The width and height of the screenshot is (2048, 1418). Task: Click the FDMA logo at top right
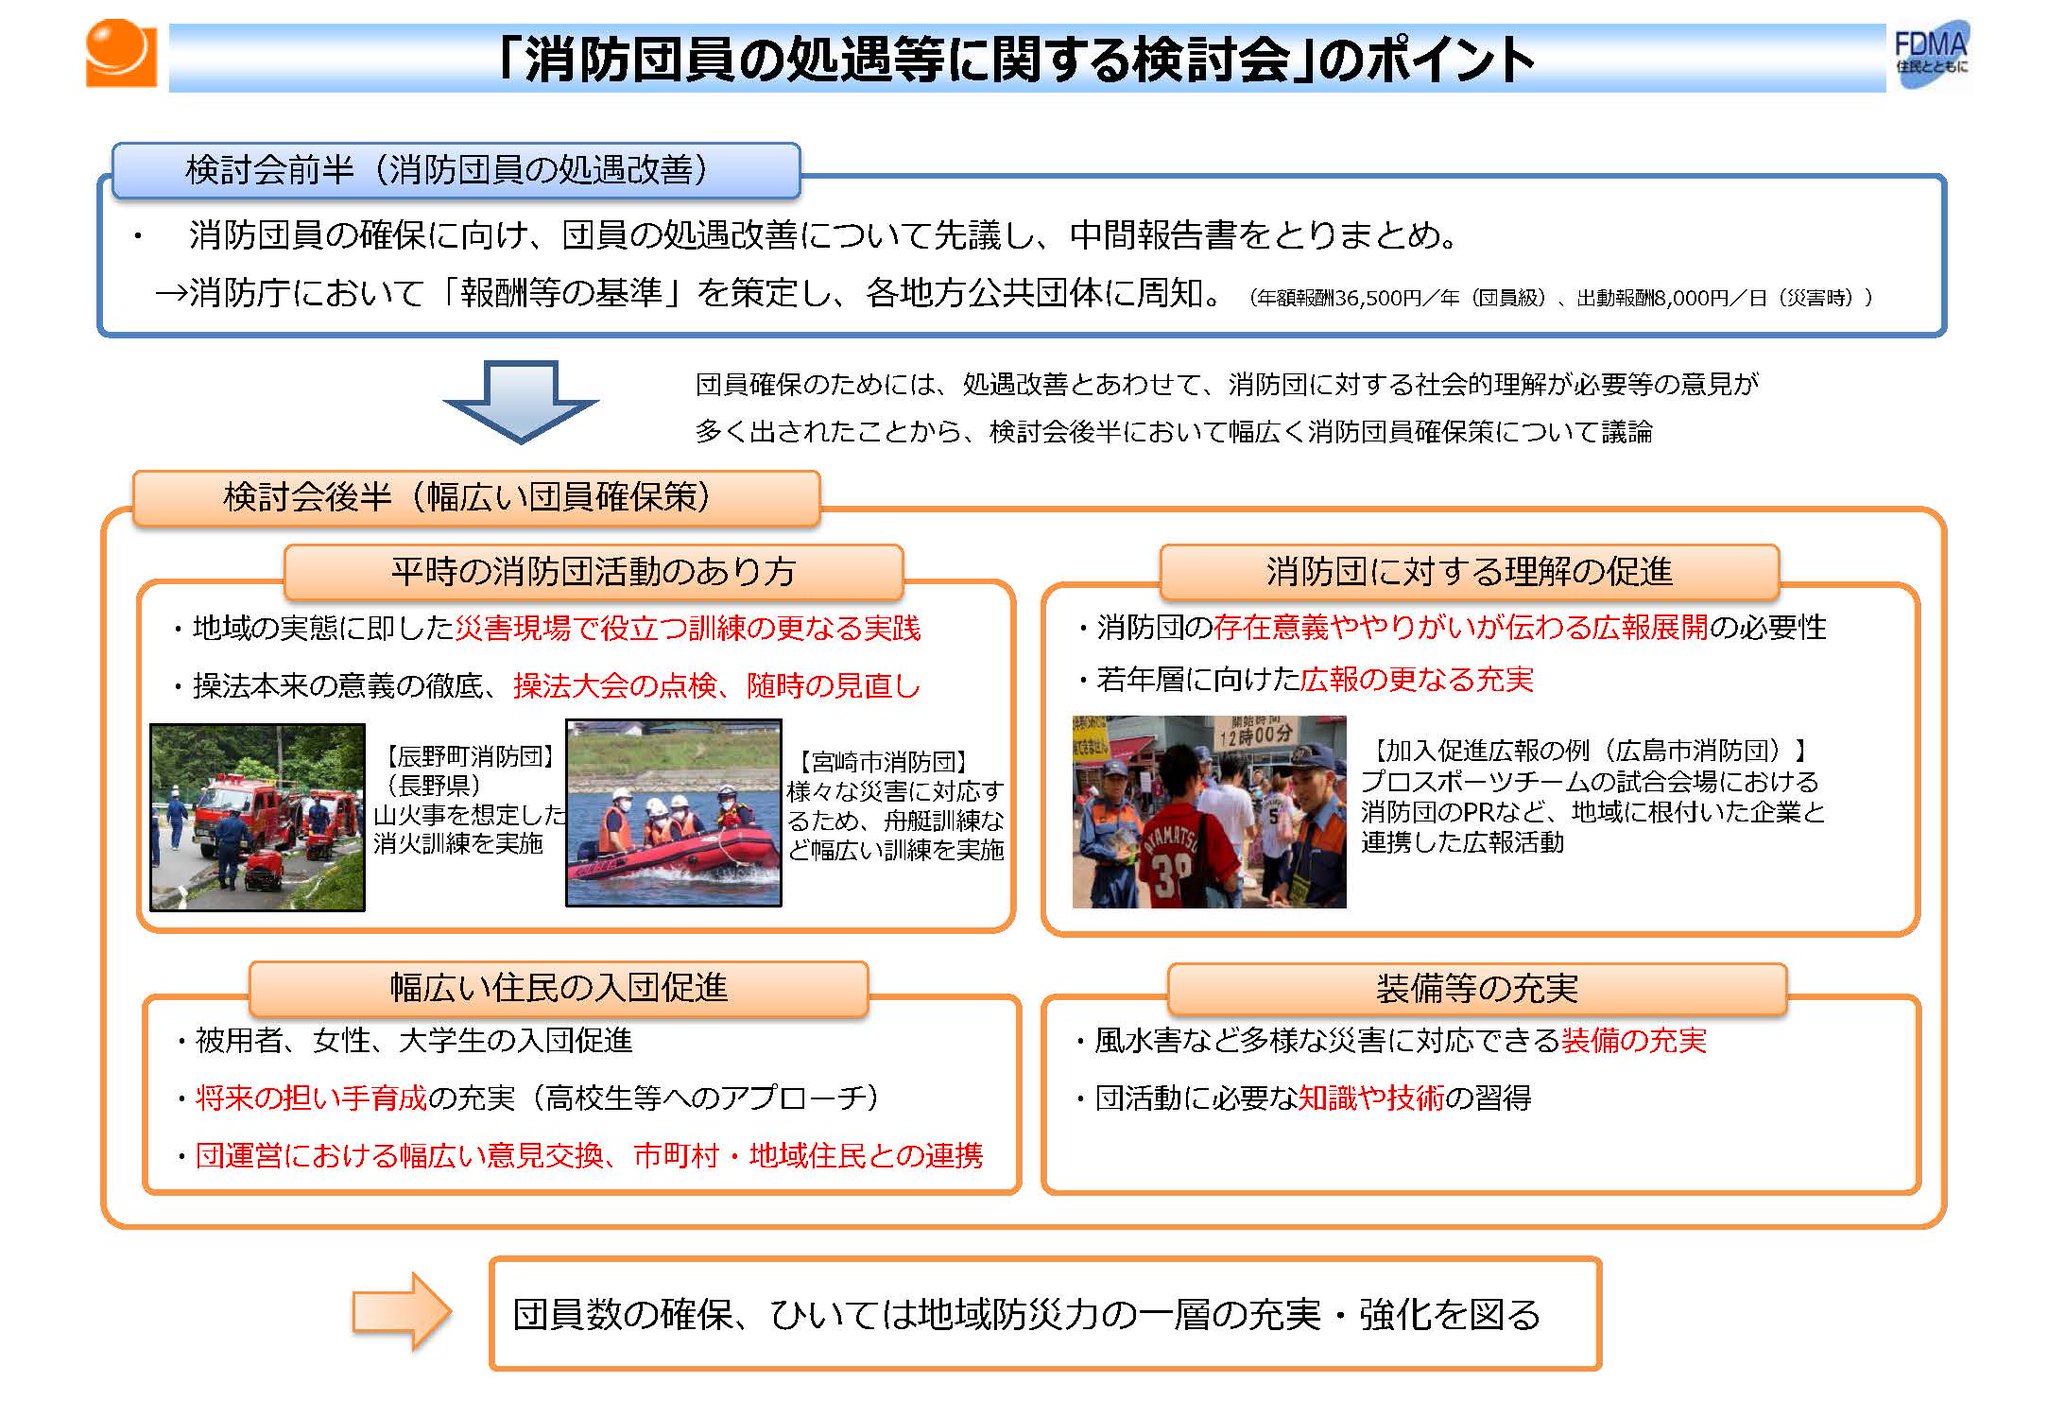[x=1931, y=54]
